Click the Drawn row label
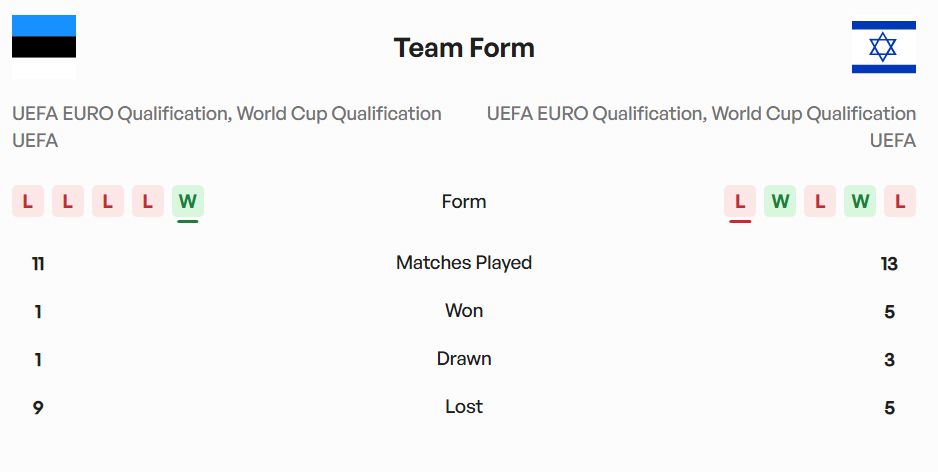 click(464, 359)
